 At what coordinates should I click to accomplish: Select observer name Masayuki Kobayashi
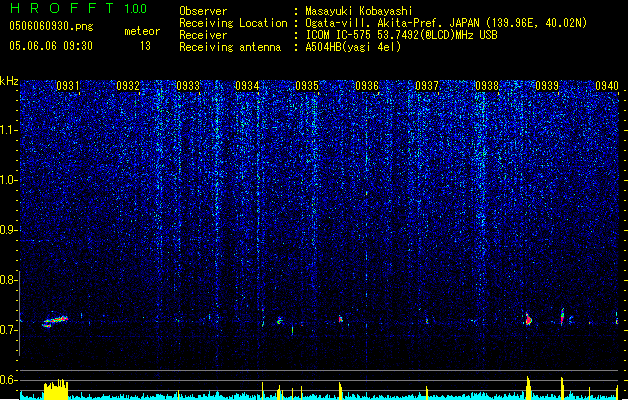click(359, 11)
